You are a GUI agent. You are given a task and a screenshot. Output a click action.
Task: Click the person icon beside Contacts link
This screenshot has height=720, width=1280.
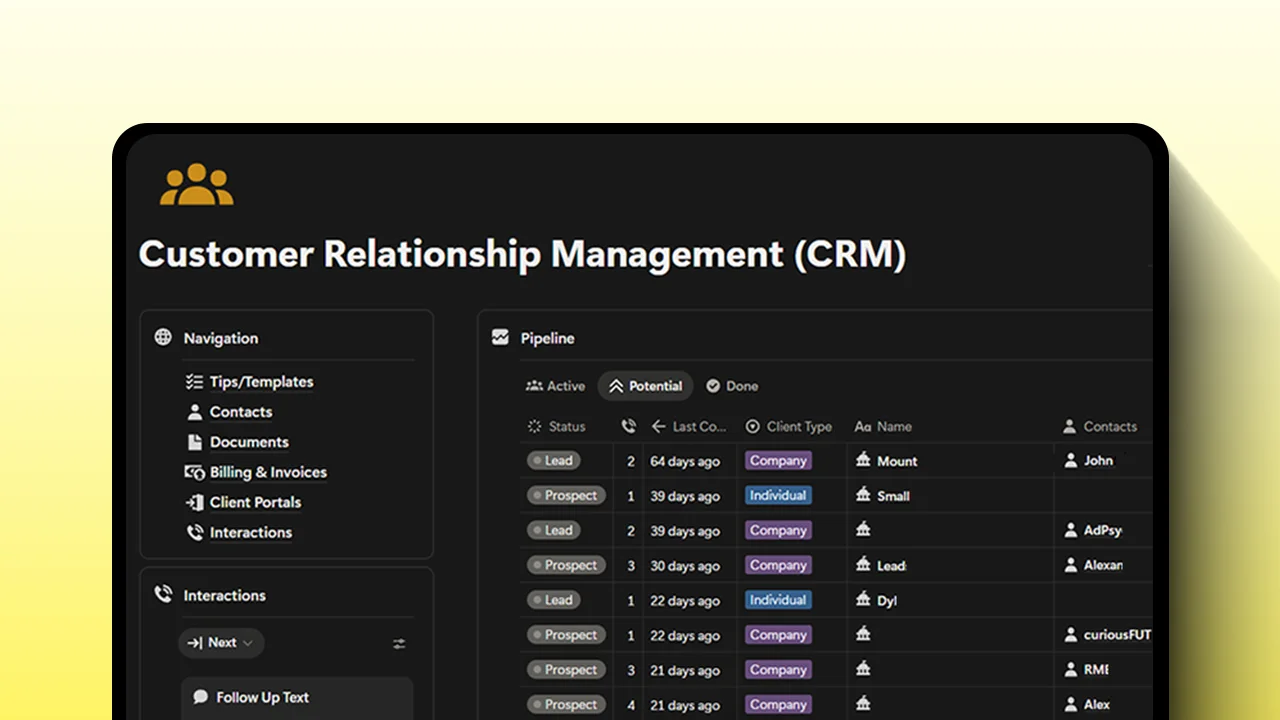tap(194, 412)
